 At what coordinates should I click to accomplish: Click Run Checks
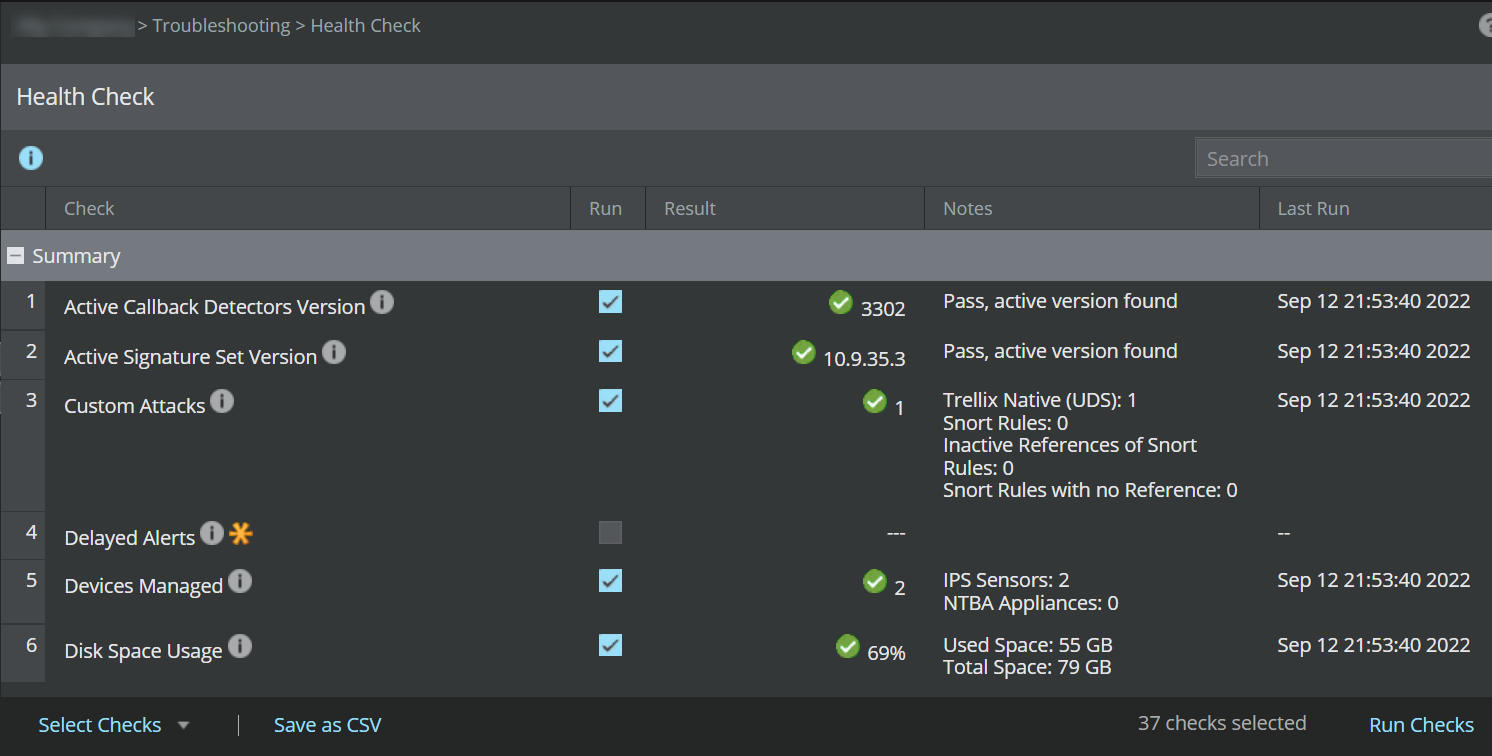(1421, 725)
